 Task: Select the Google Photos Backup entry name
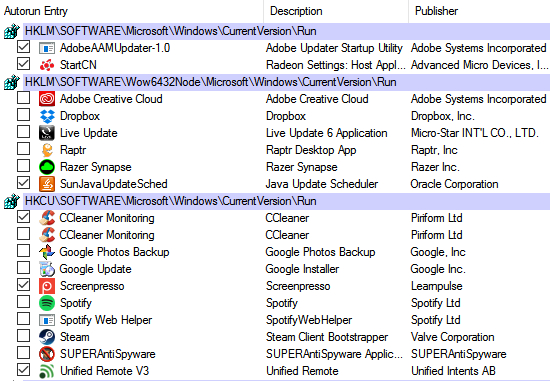tap(114, 252)
